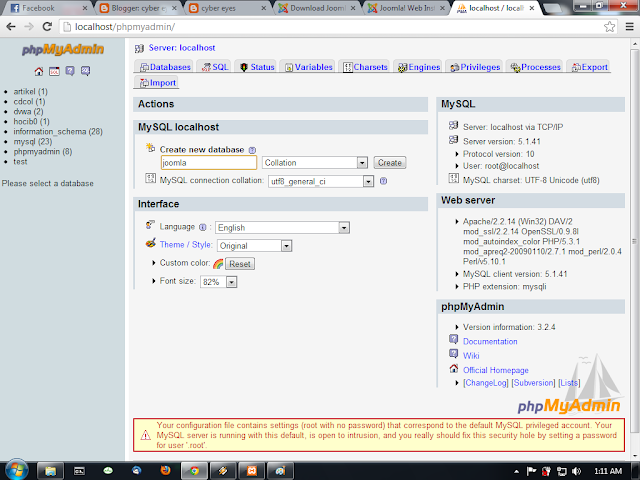Viewport: 640px width, 480px height.
Task: Go forward with the forward arrow
Action: point(29,27)
